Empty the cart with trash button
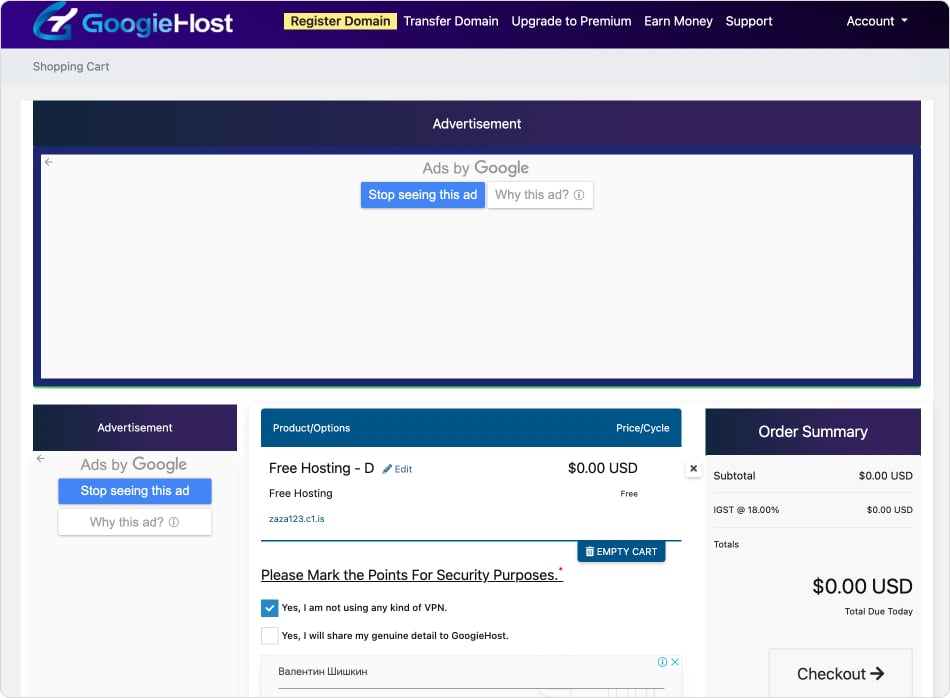This screenshot has width=950, height=698. [621, 551]
